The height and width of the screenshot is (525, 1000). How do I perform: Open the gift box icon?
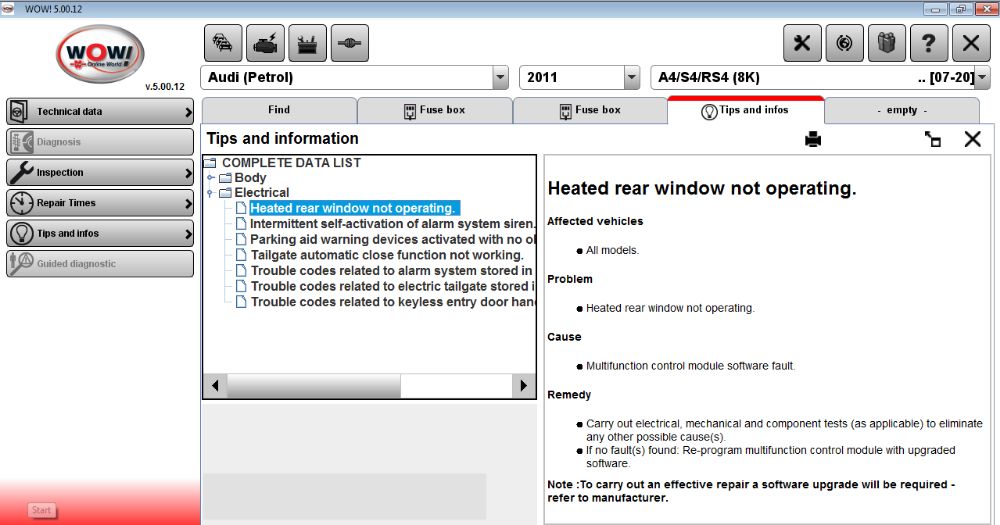coord(886,43)
